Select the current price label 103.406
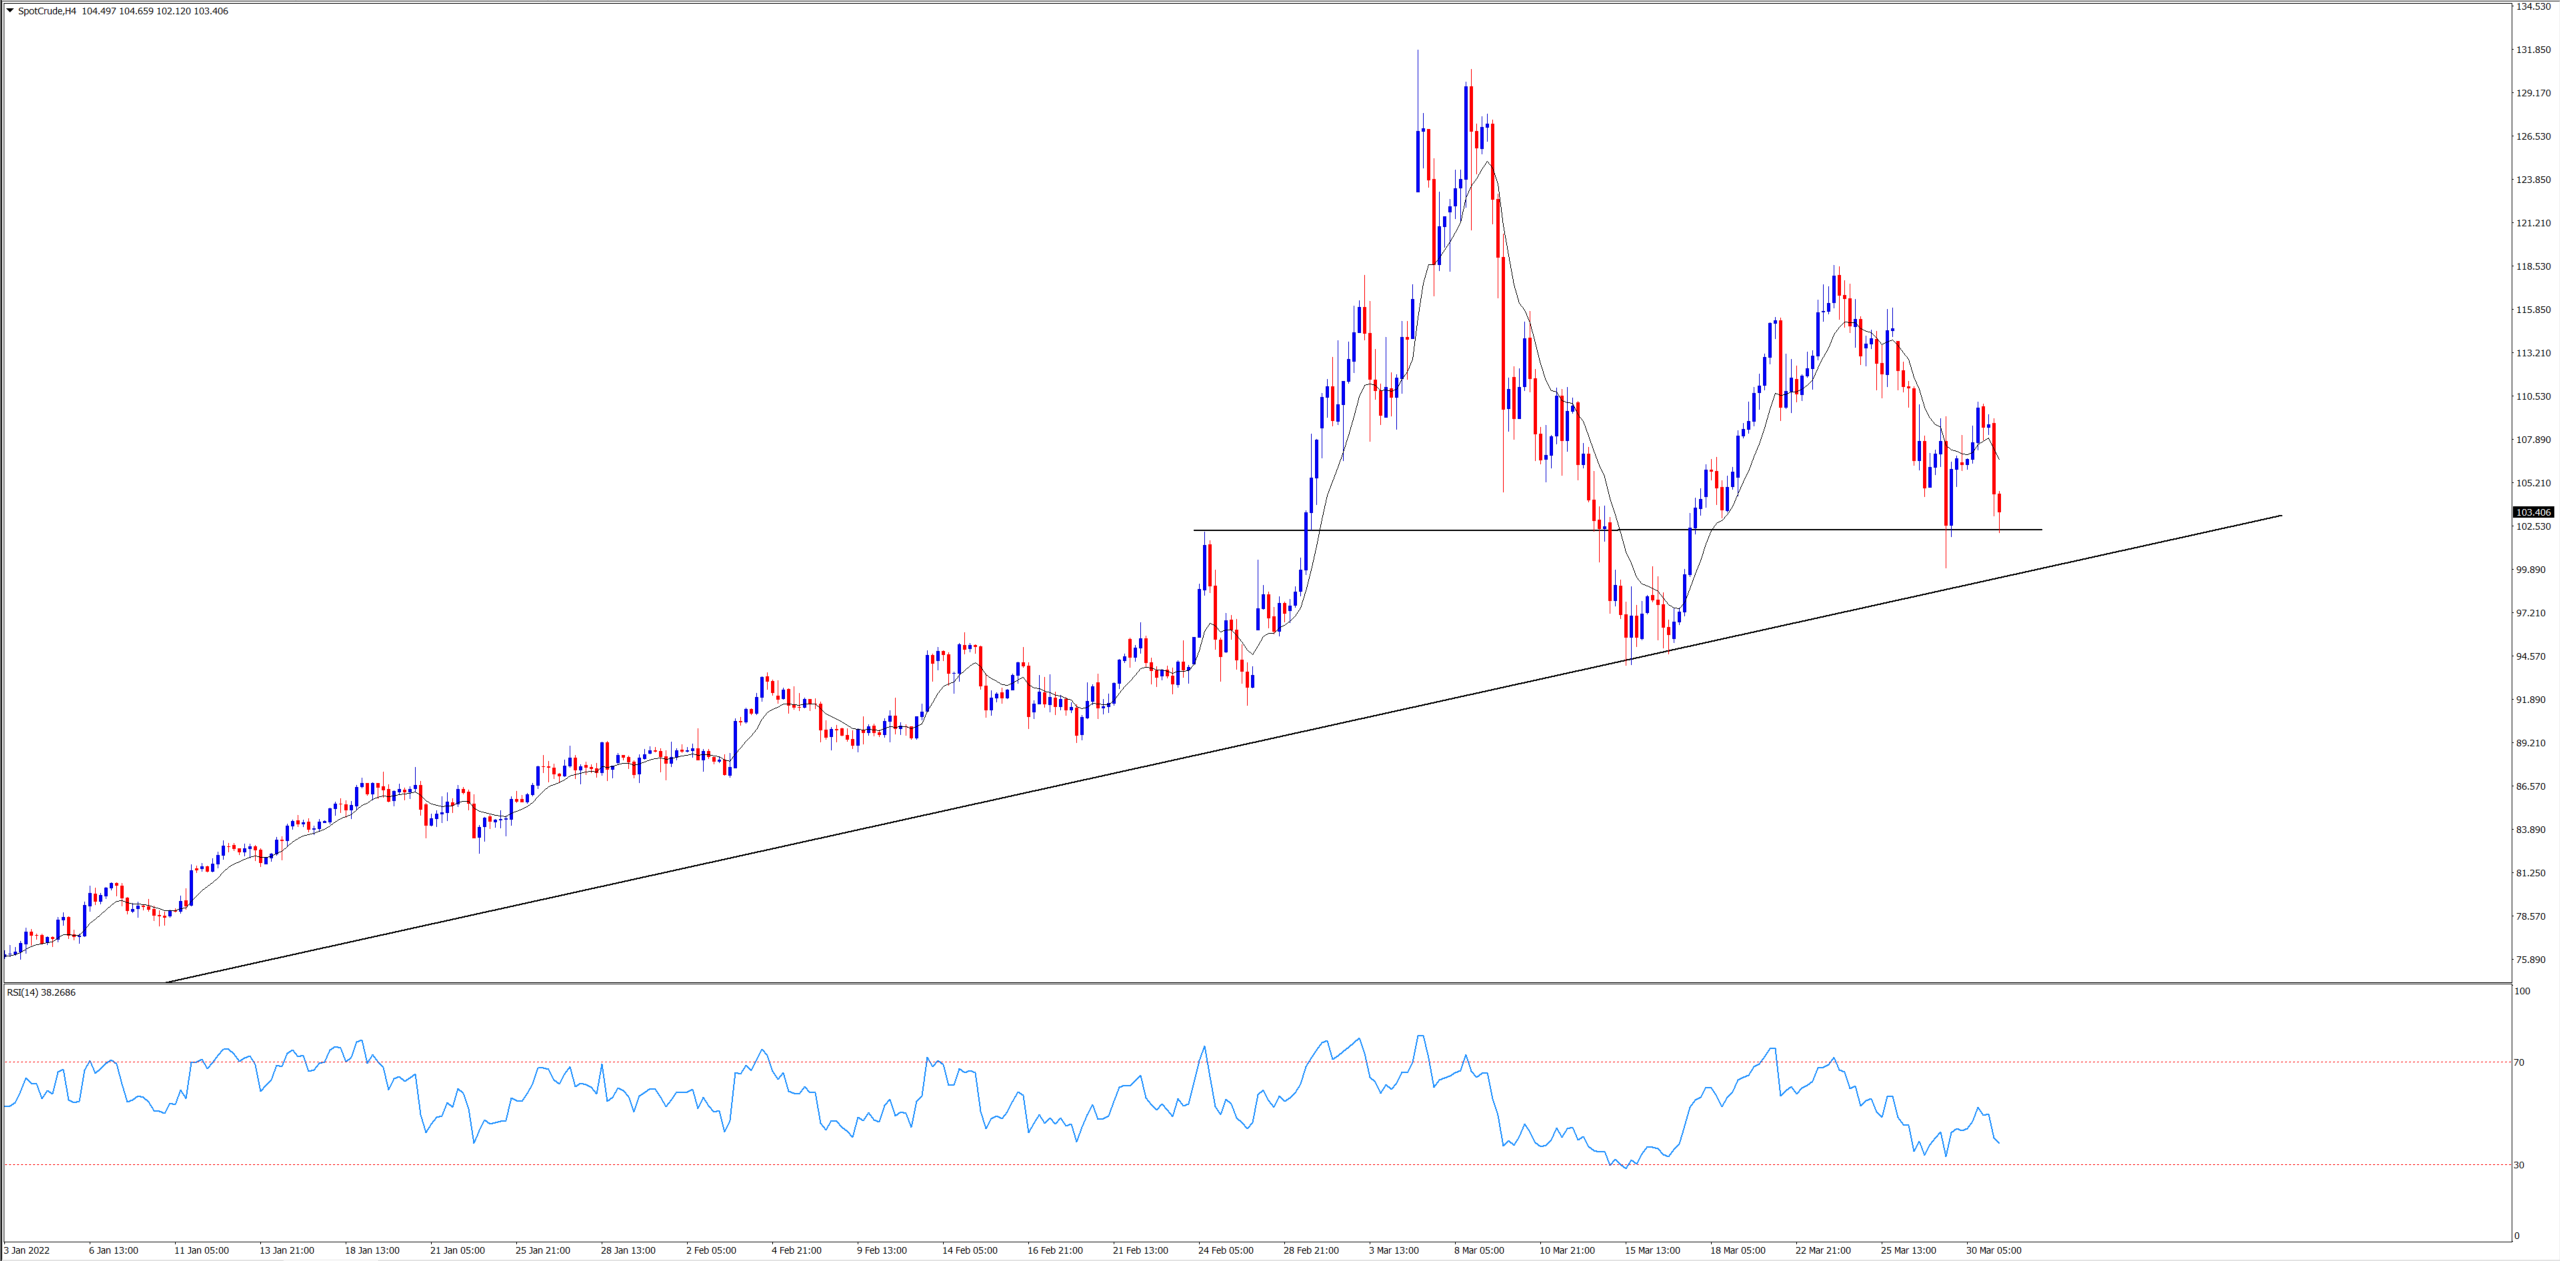Screen dimensions: 2560x1261 (x=2533, y=512)
